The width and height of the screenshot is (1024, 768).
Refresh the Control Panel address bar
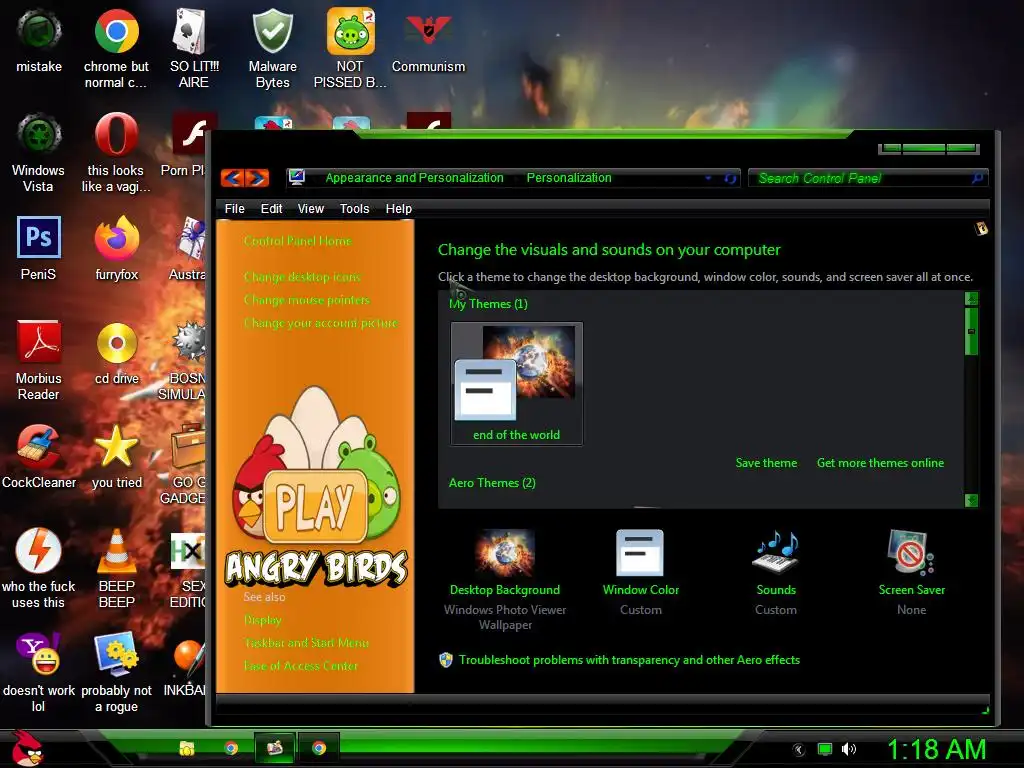coord(730,178)
